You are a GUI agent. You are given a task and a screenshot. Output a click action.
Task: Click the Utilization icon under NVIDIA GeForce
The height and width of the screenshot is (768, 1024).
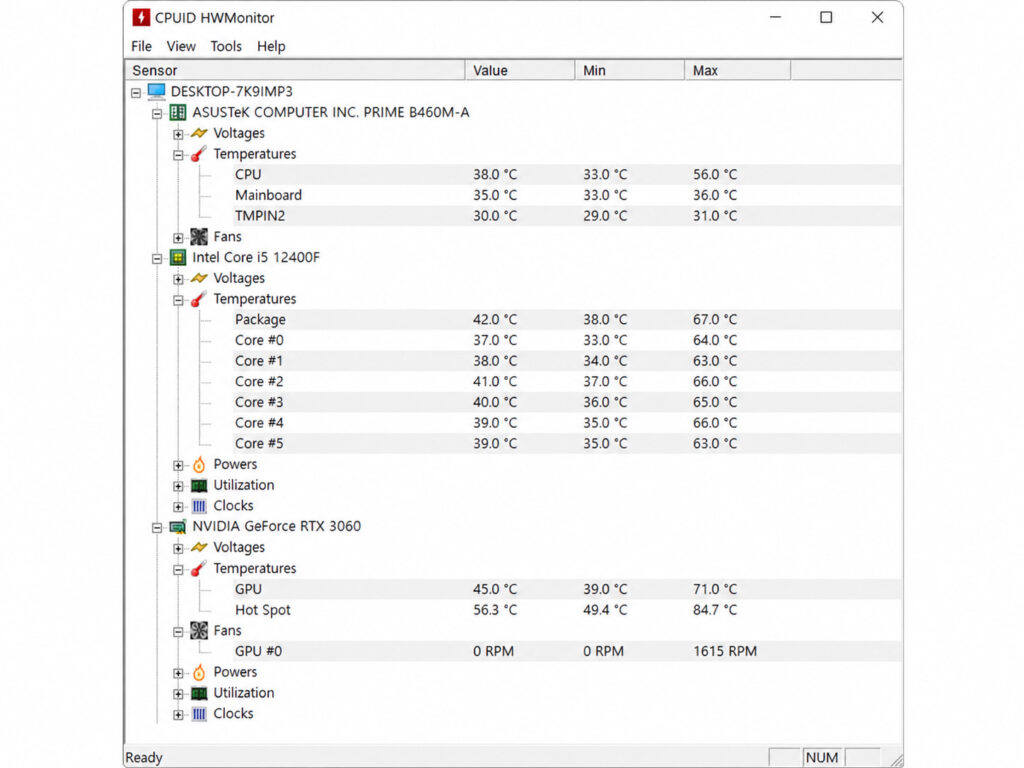(x=199, y=693)
